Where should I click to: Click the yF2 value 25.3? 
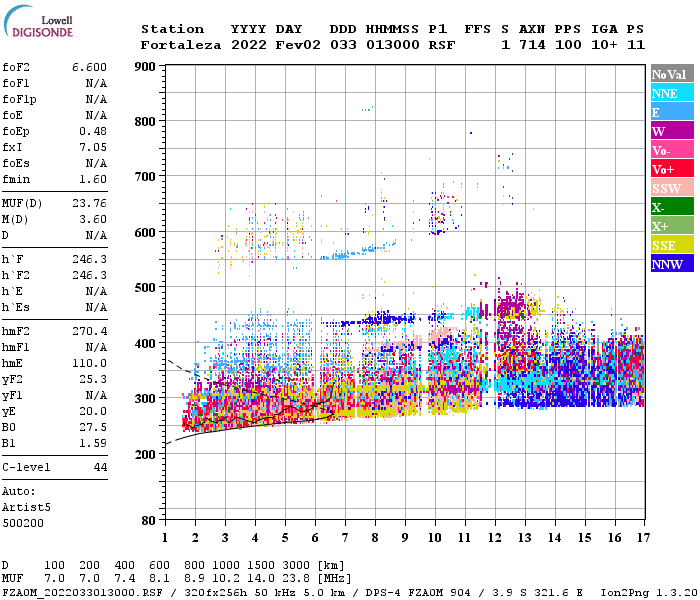click(x=93, y=379)
